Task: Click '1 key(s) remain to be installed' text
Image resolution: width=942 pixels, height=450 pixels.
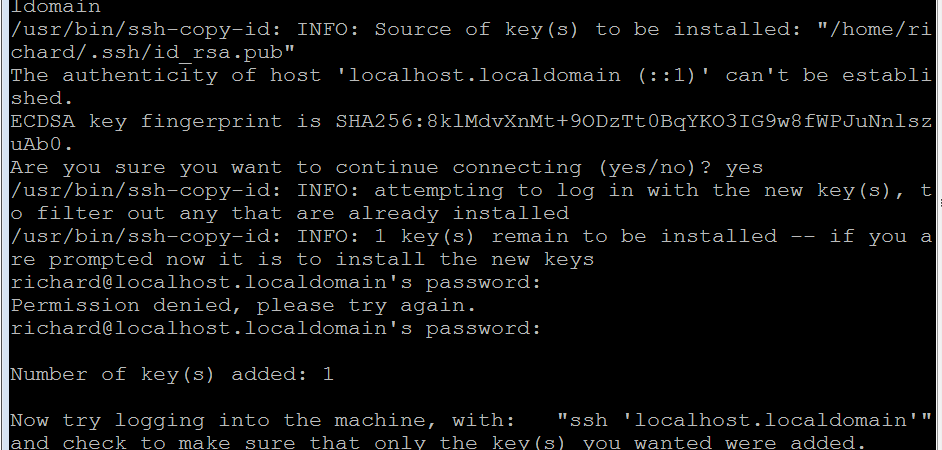Action: [x=575, y=236]
